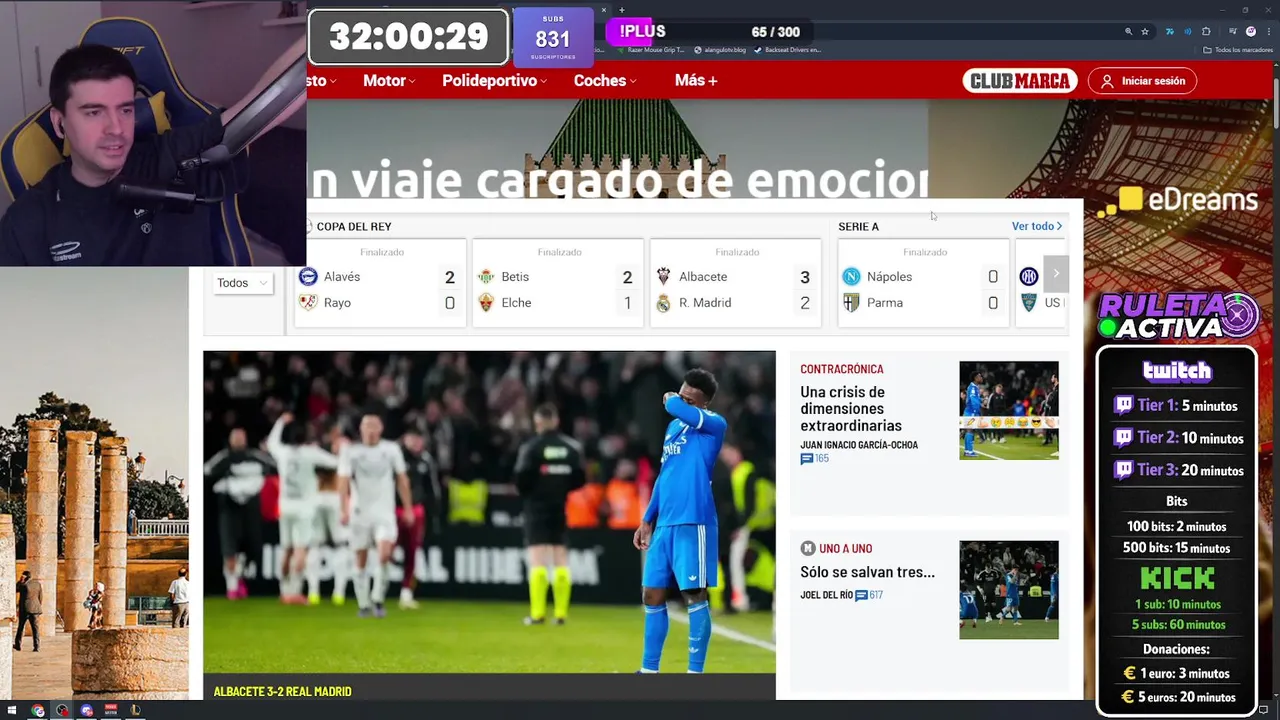Click the Nápoles team crest
The height and width of the screenshot is (720, 1280).
(x=851, y=276)
